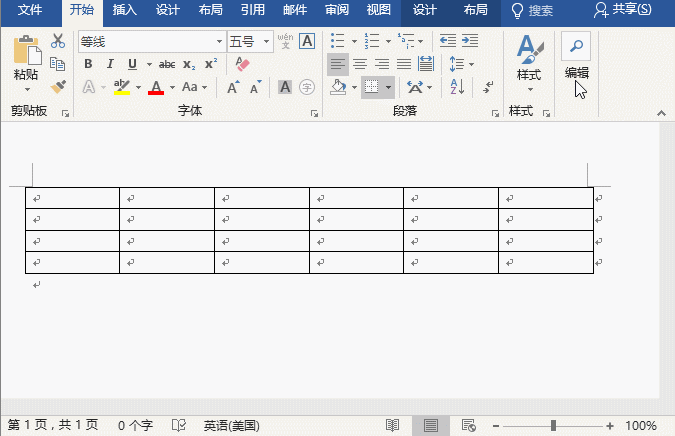Click the zoom slider handle
Screen dimensions: 675x436
point(553,426)
